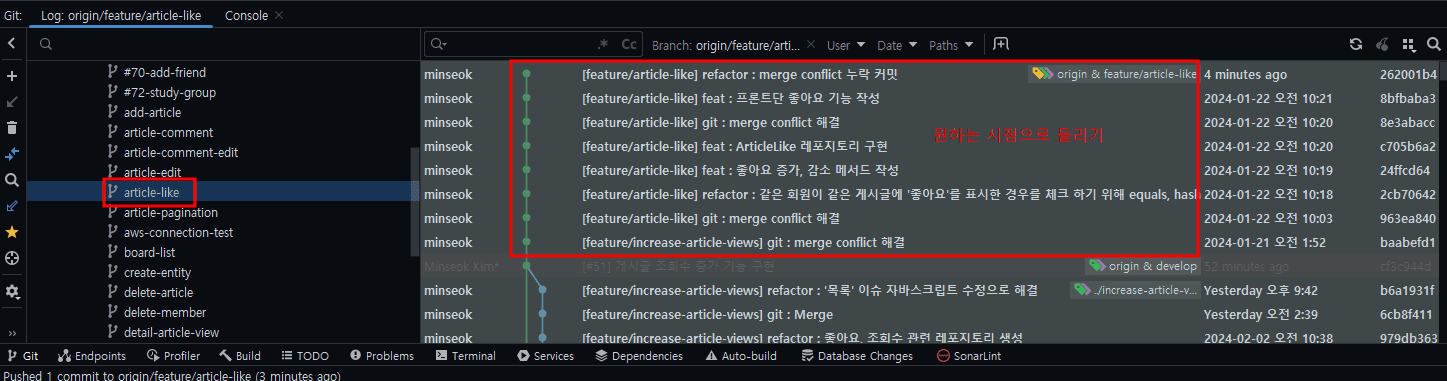Click the Compare with Current icon
Viewport: 1447px width, 381px height.
point(12,154)
